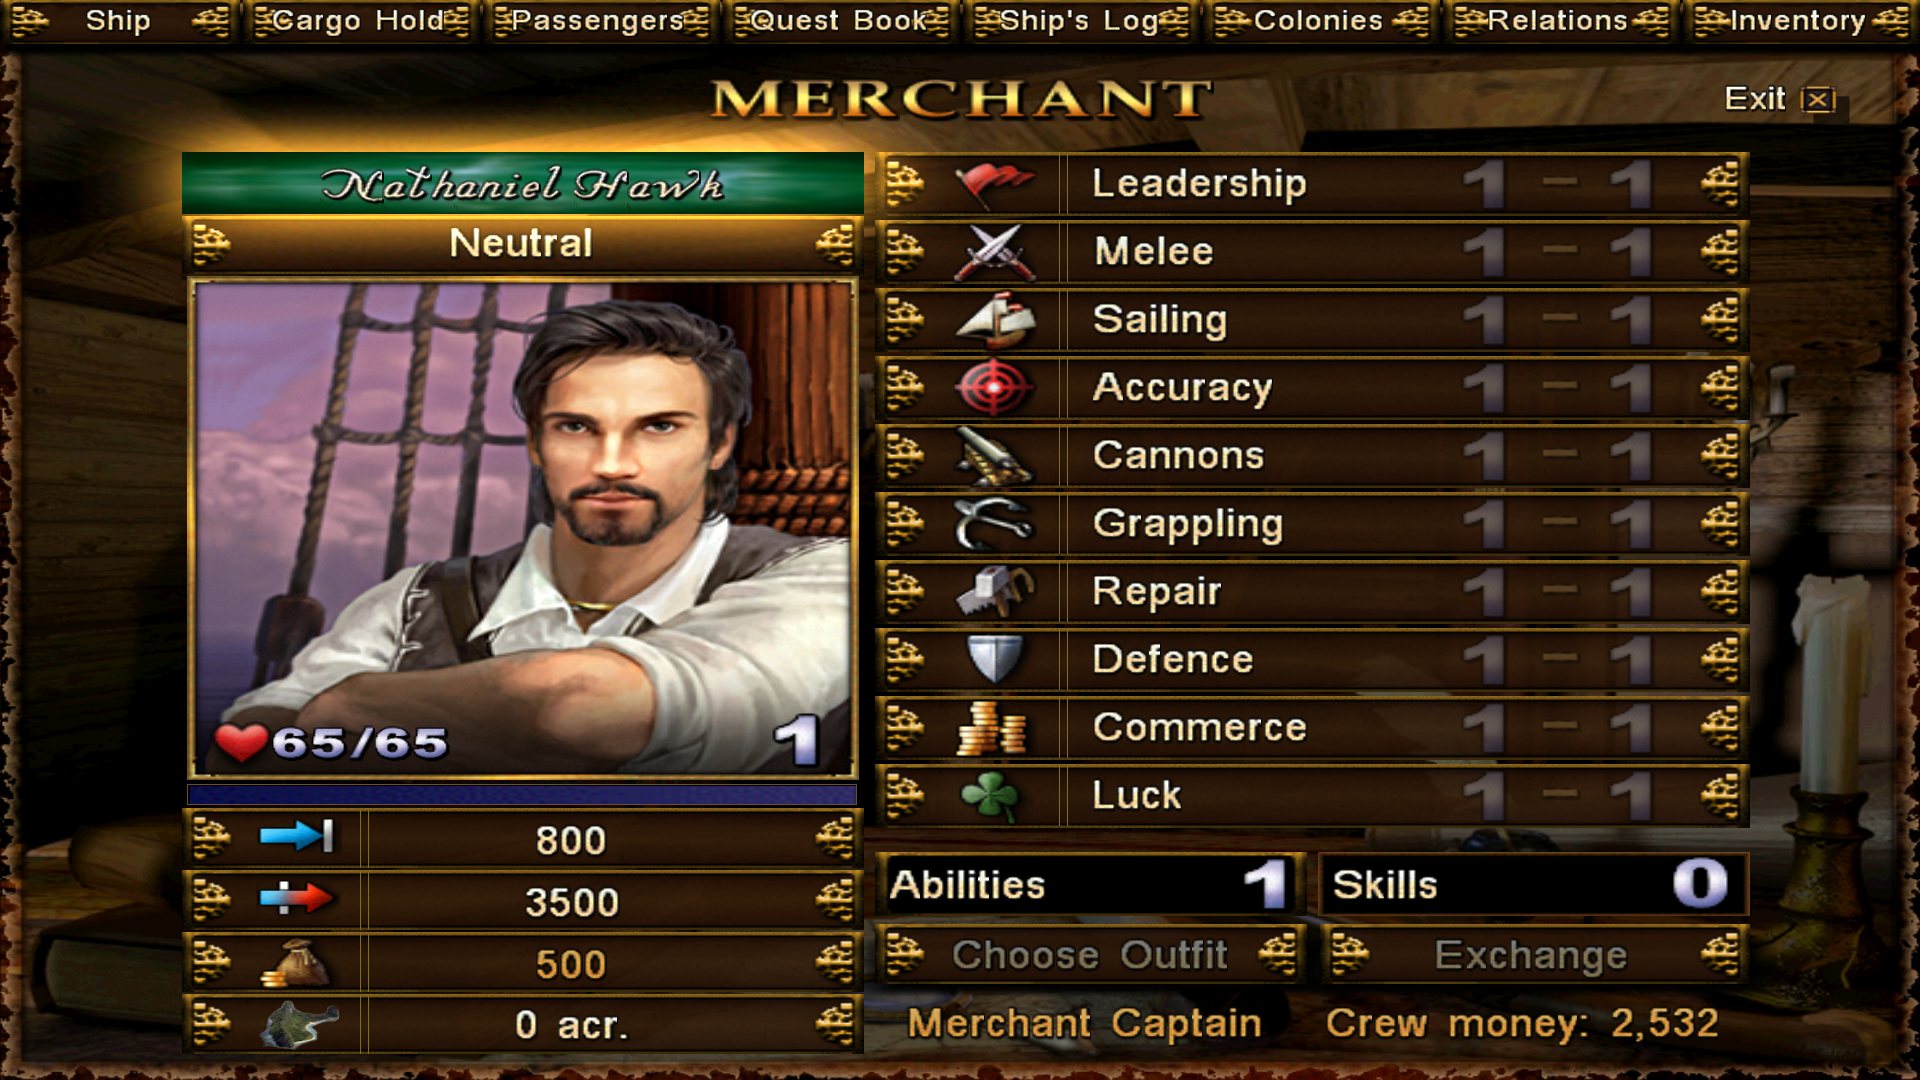Image resolution: width=1920 pixels, height=1080 pixels.
Task: Click the red target Accuracy icon
Action: click(993, 388)
